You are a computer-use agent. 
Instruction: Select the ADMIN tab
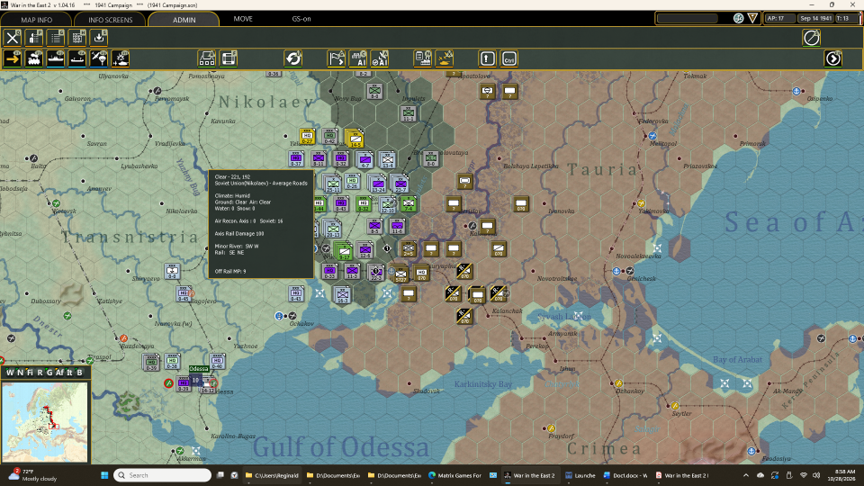pyautogui.click(x=184, y=20)
